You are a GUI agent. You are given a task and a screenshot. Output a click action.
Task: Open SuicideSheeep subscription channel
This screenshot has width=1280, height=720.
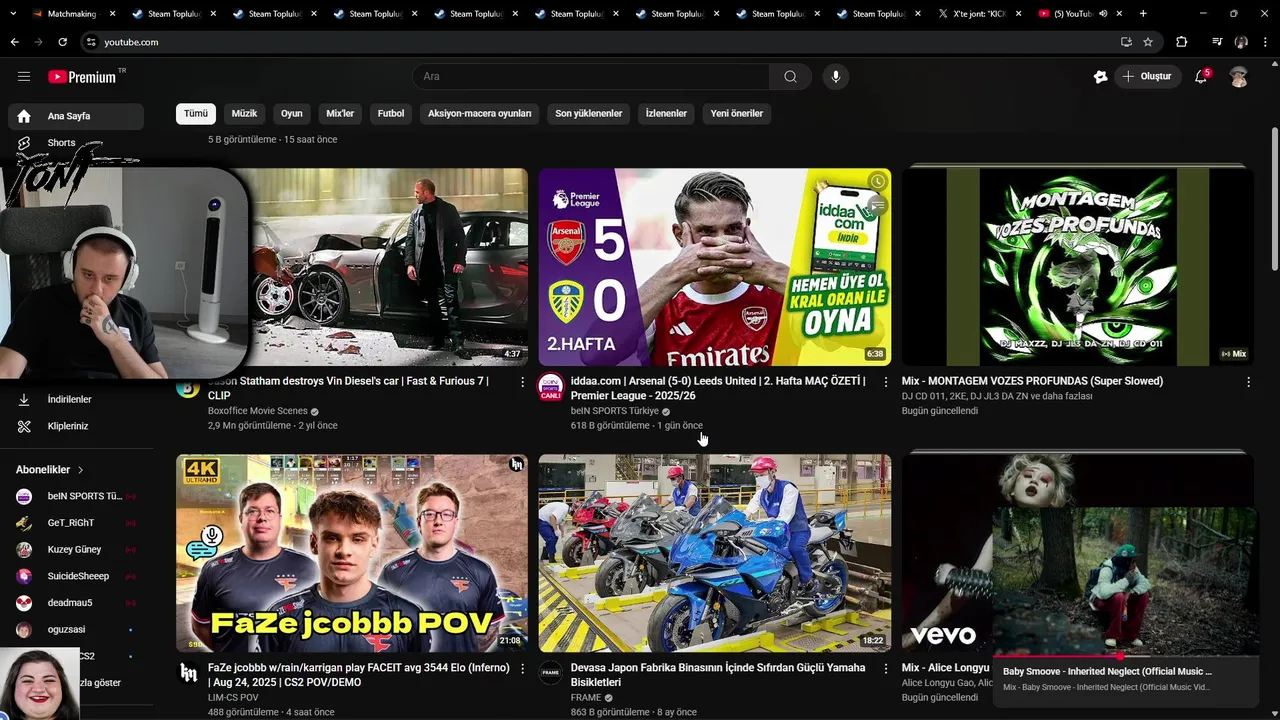(76, 576)
